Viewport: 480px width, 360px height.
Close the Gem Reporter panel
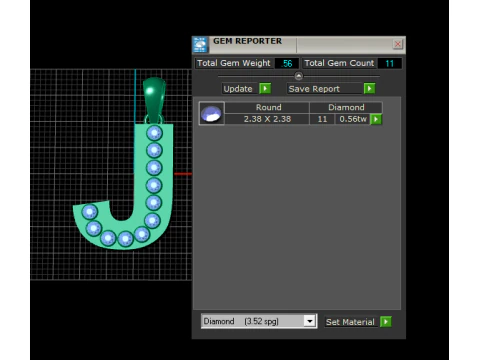[x=398, y=44]
